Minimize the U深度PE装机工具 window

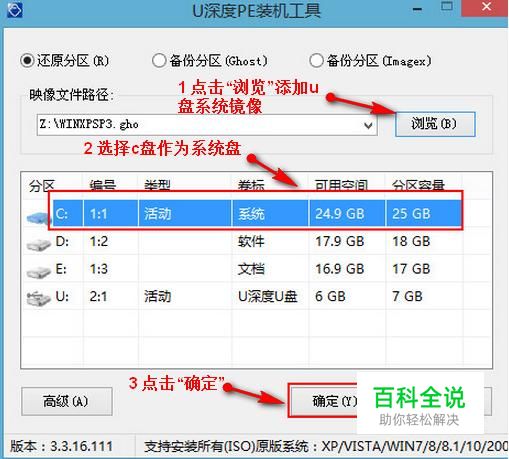click(417, 9)
